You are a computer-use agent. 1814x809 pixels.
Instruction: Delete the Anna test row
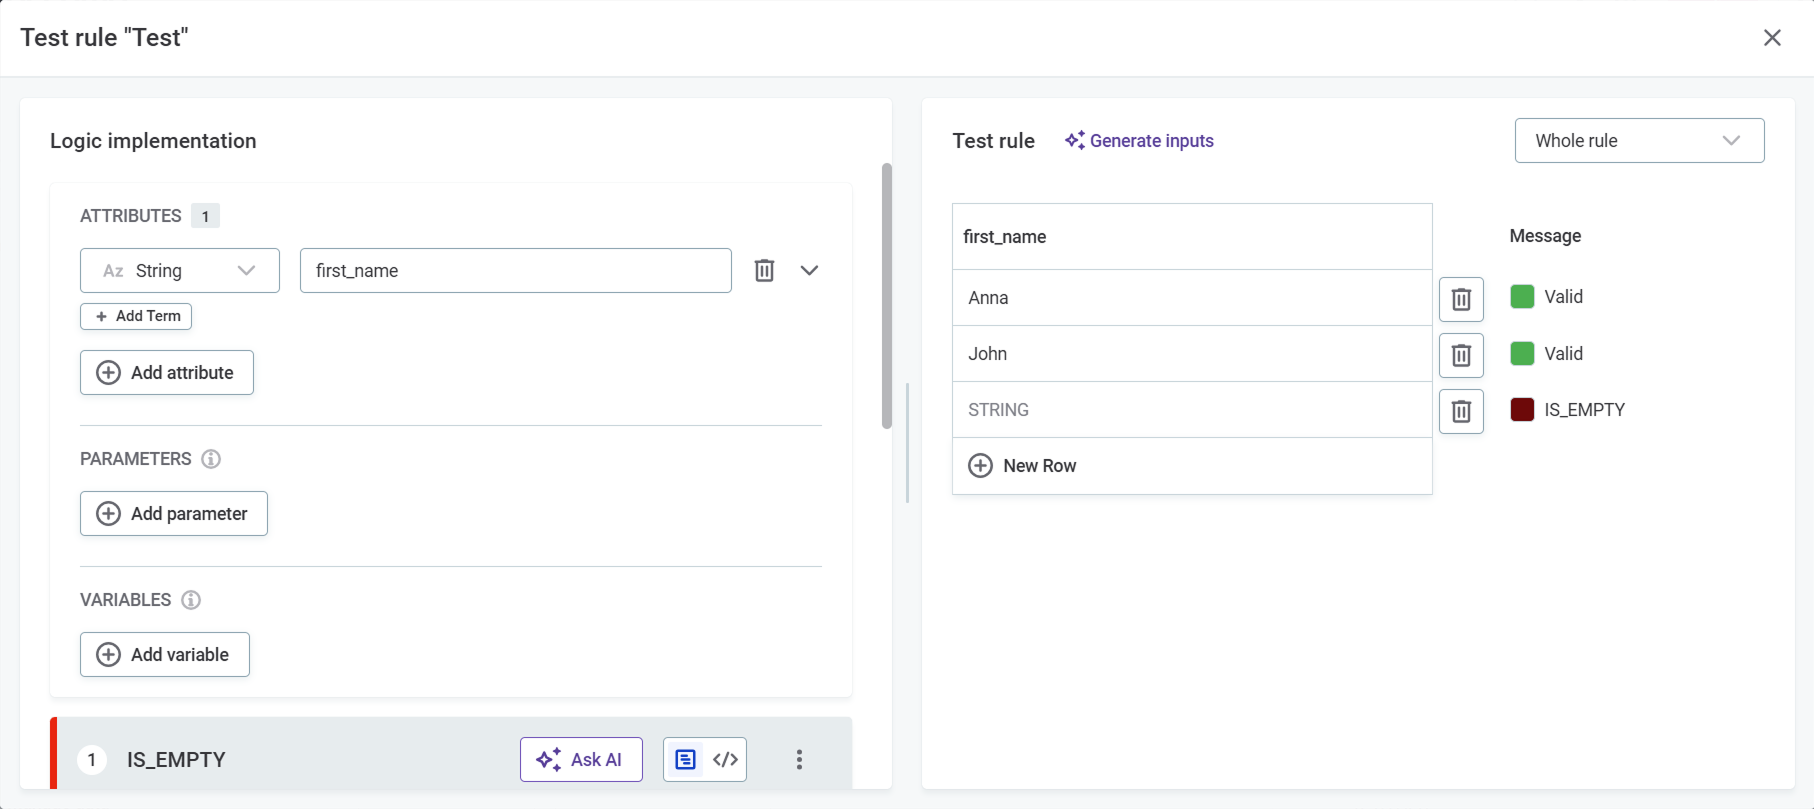[1460, 299]
